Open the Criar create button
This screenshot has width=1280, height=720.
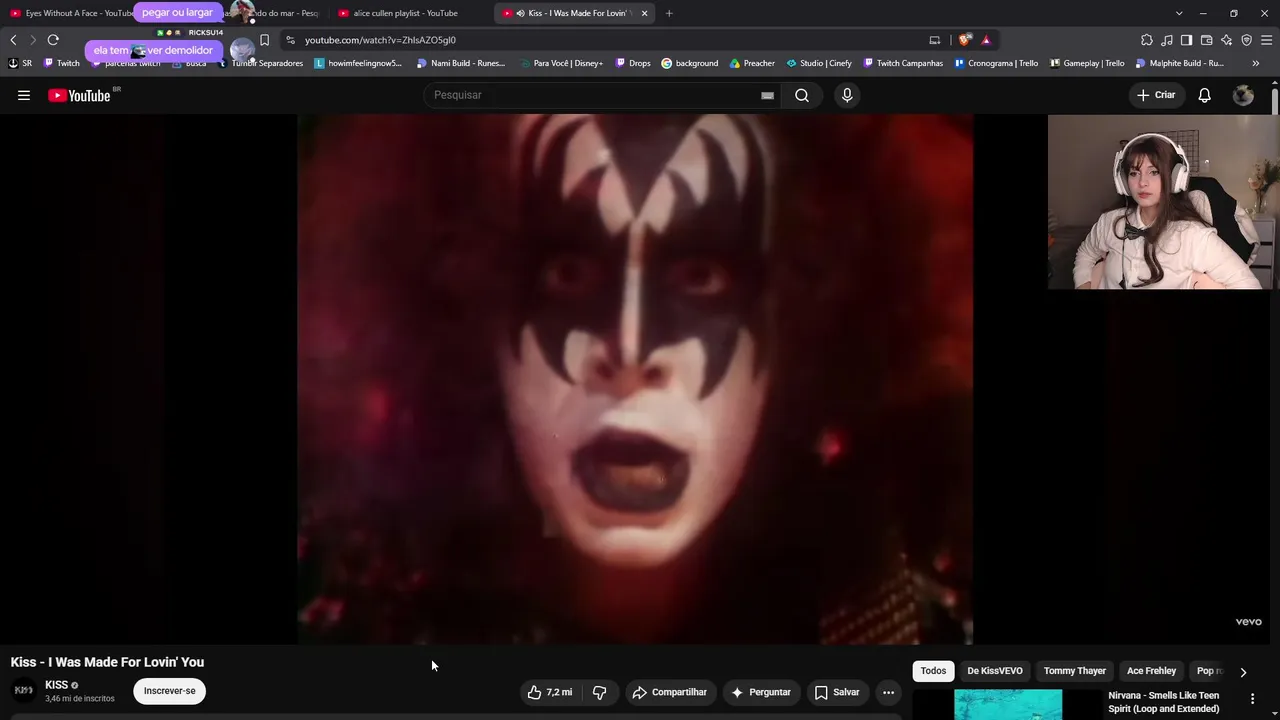coord(1157,95)
